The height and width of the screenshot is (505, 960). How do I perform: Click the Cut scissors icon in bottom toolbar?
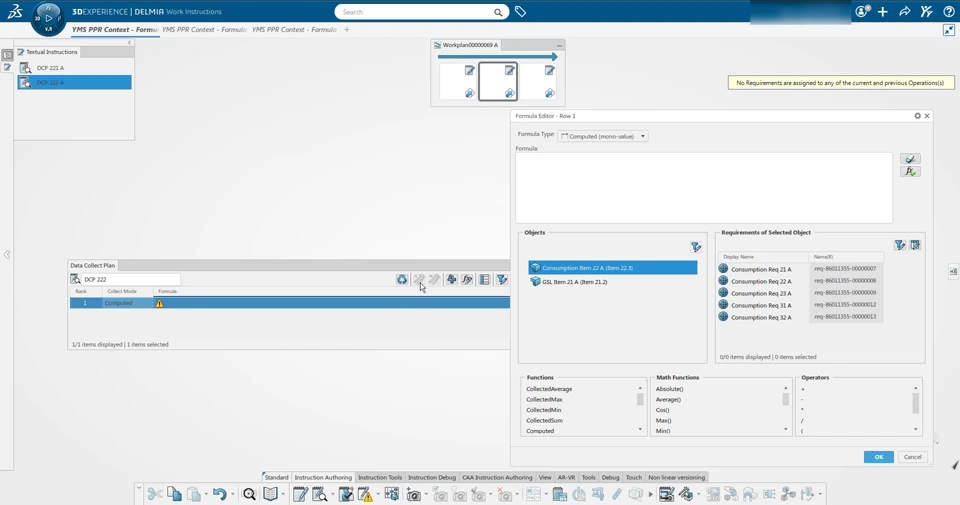click(155, 494)
